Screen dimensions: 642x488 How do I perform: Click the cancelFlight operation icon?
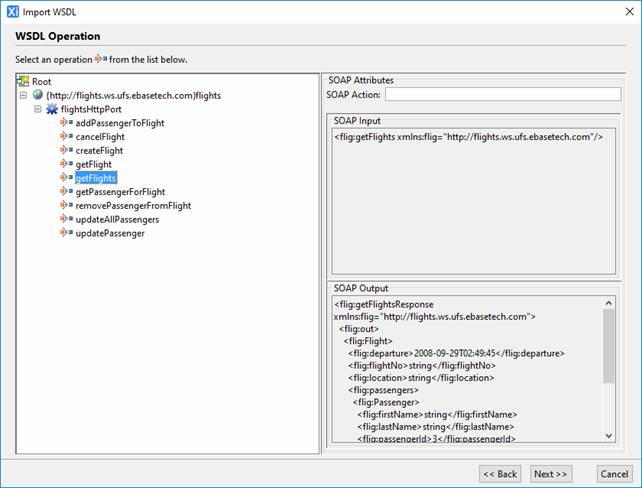(x=67, y=137)
